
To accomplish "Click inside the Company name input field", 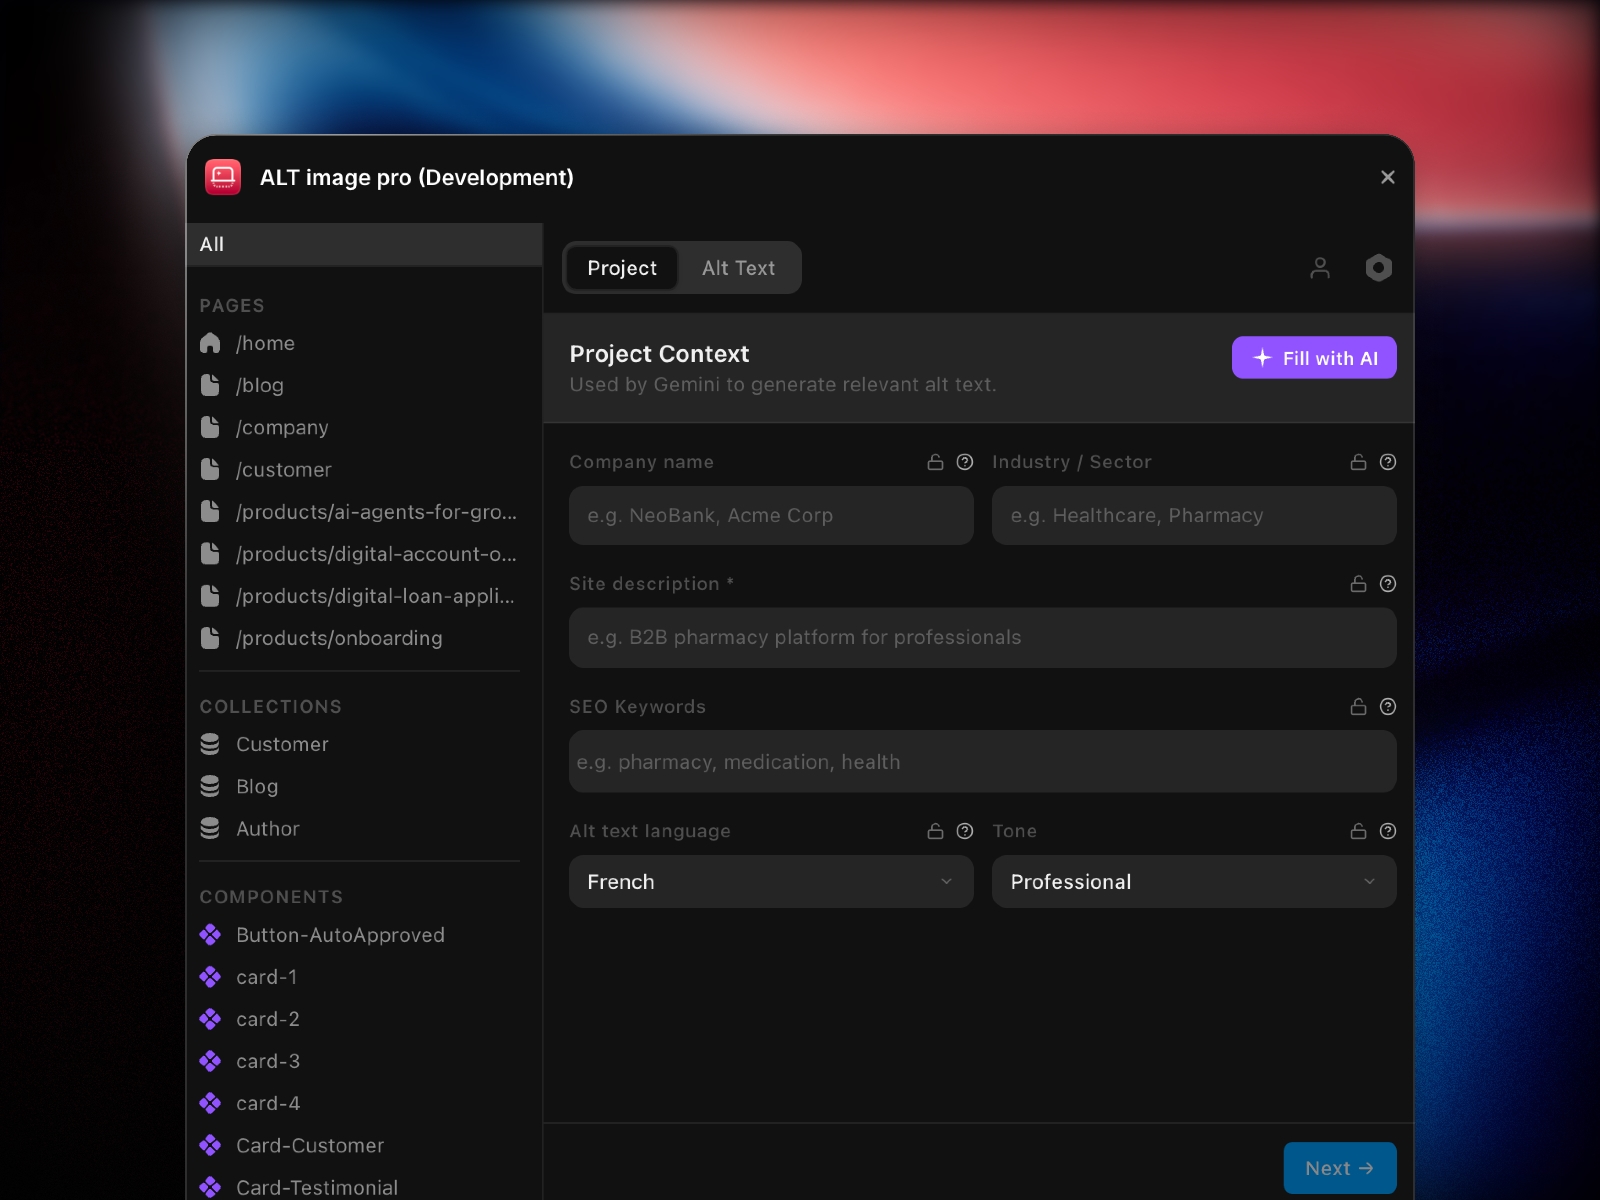I will tap(770, 516).
